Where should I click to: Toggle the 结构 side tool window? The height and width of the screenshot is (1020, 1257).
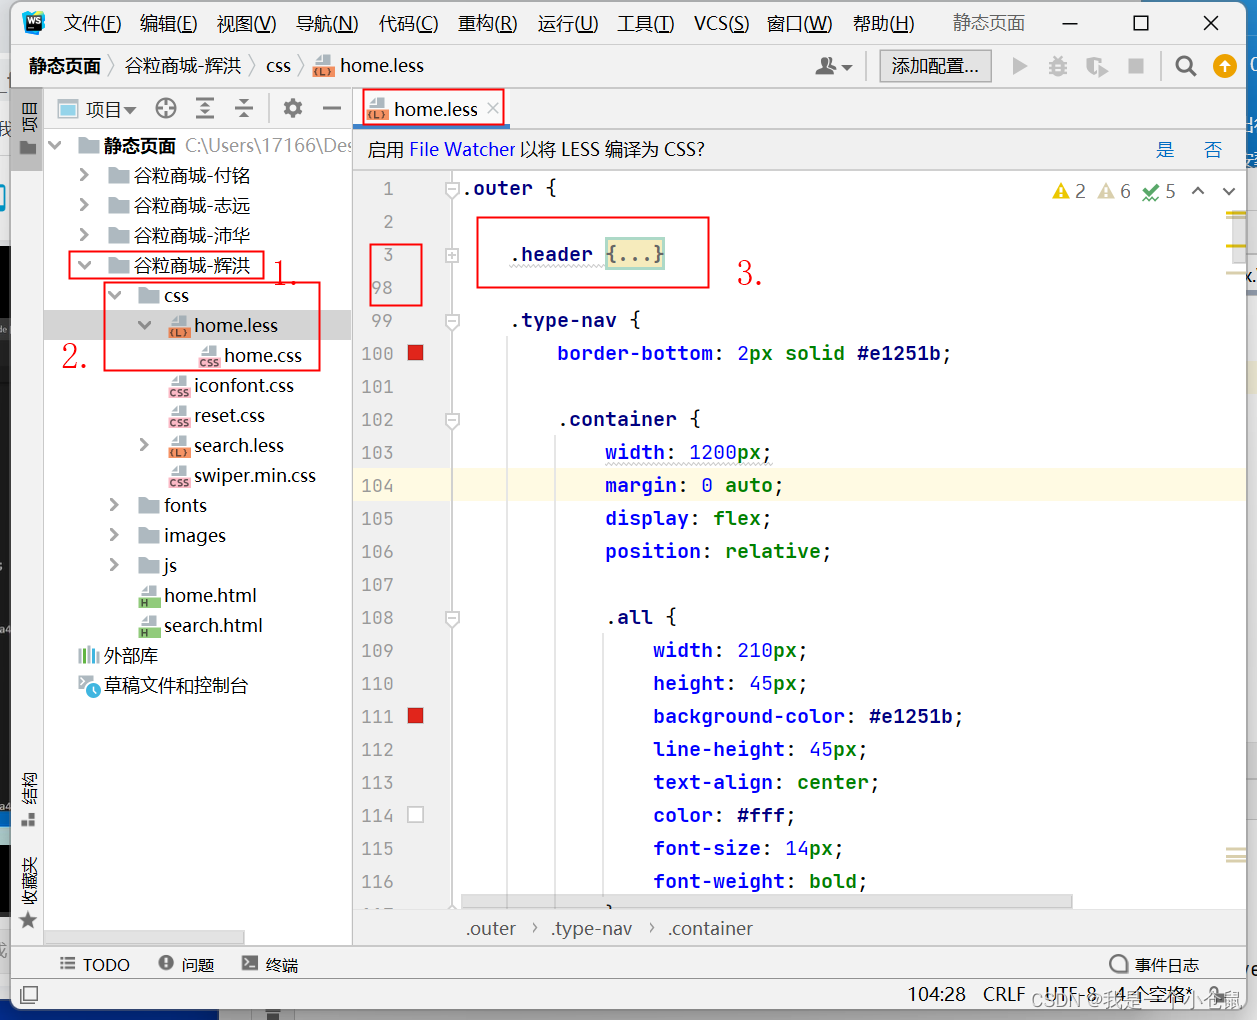point(29,798)
